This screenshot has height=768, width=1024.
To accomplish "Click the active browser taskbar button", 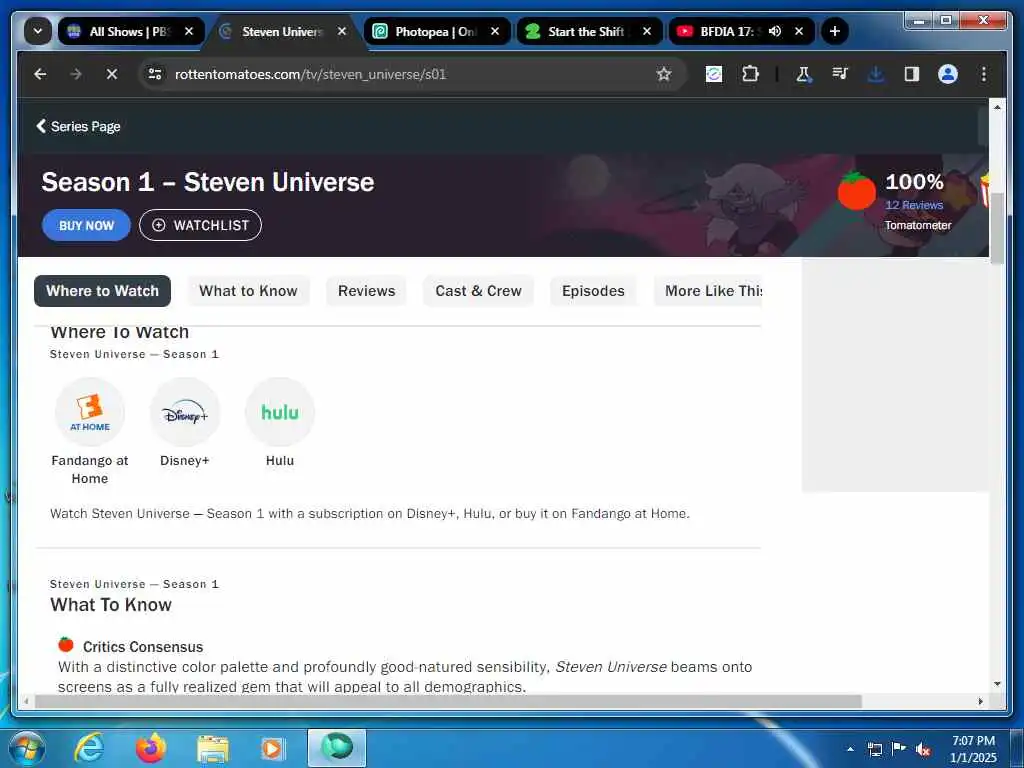I will [x=337, y=748].
